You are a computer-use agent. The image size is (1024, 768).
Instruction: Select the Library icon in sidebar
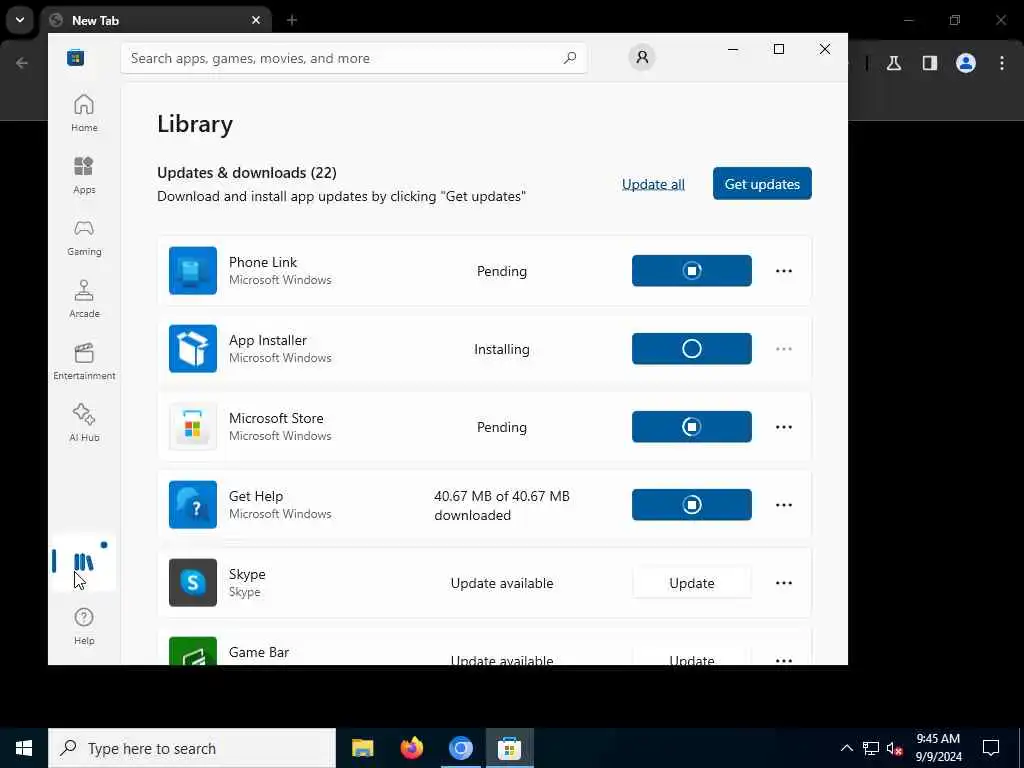click(x=84, y=562)
